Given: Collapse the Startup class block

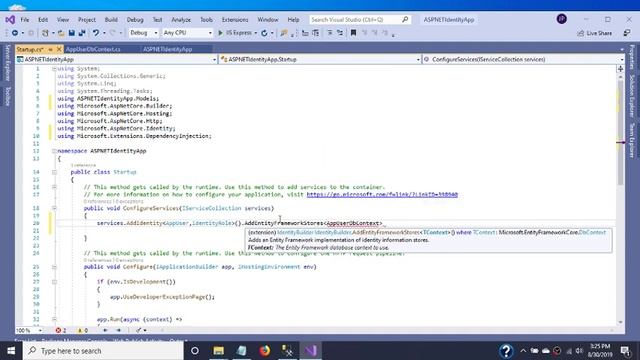Looking at the screenshot, I should point(54,172).
